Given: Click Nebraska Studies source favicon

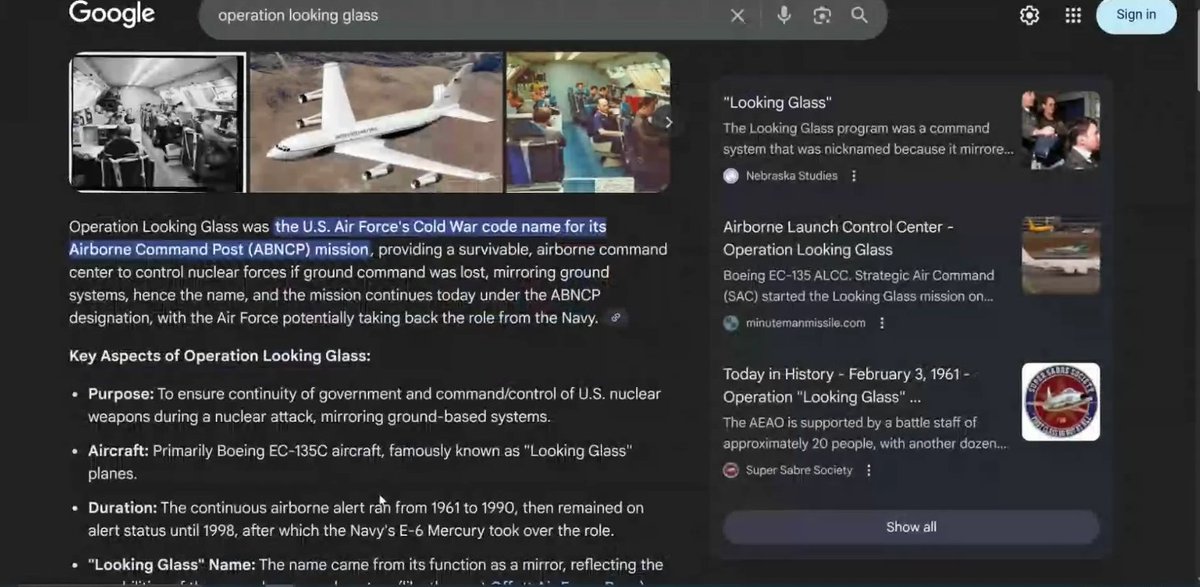Looking at the screenshot, I should tap(731, 176).
